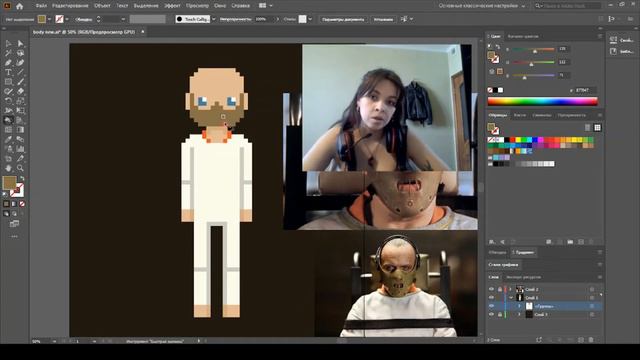Viewport: 640px width, 360px height.
Task: Expand the Слой 2 layer arrow
Action: click(510, 289)
